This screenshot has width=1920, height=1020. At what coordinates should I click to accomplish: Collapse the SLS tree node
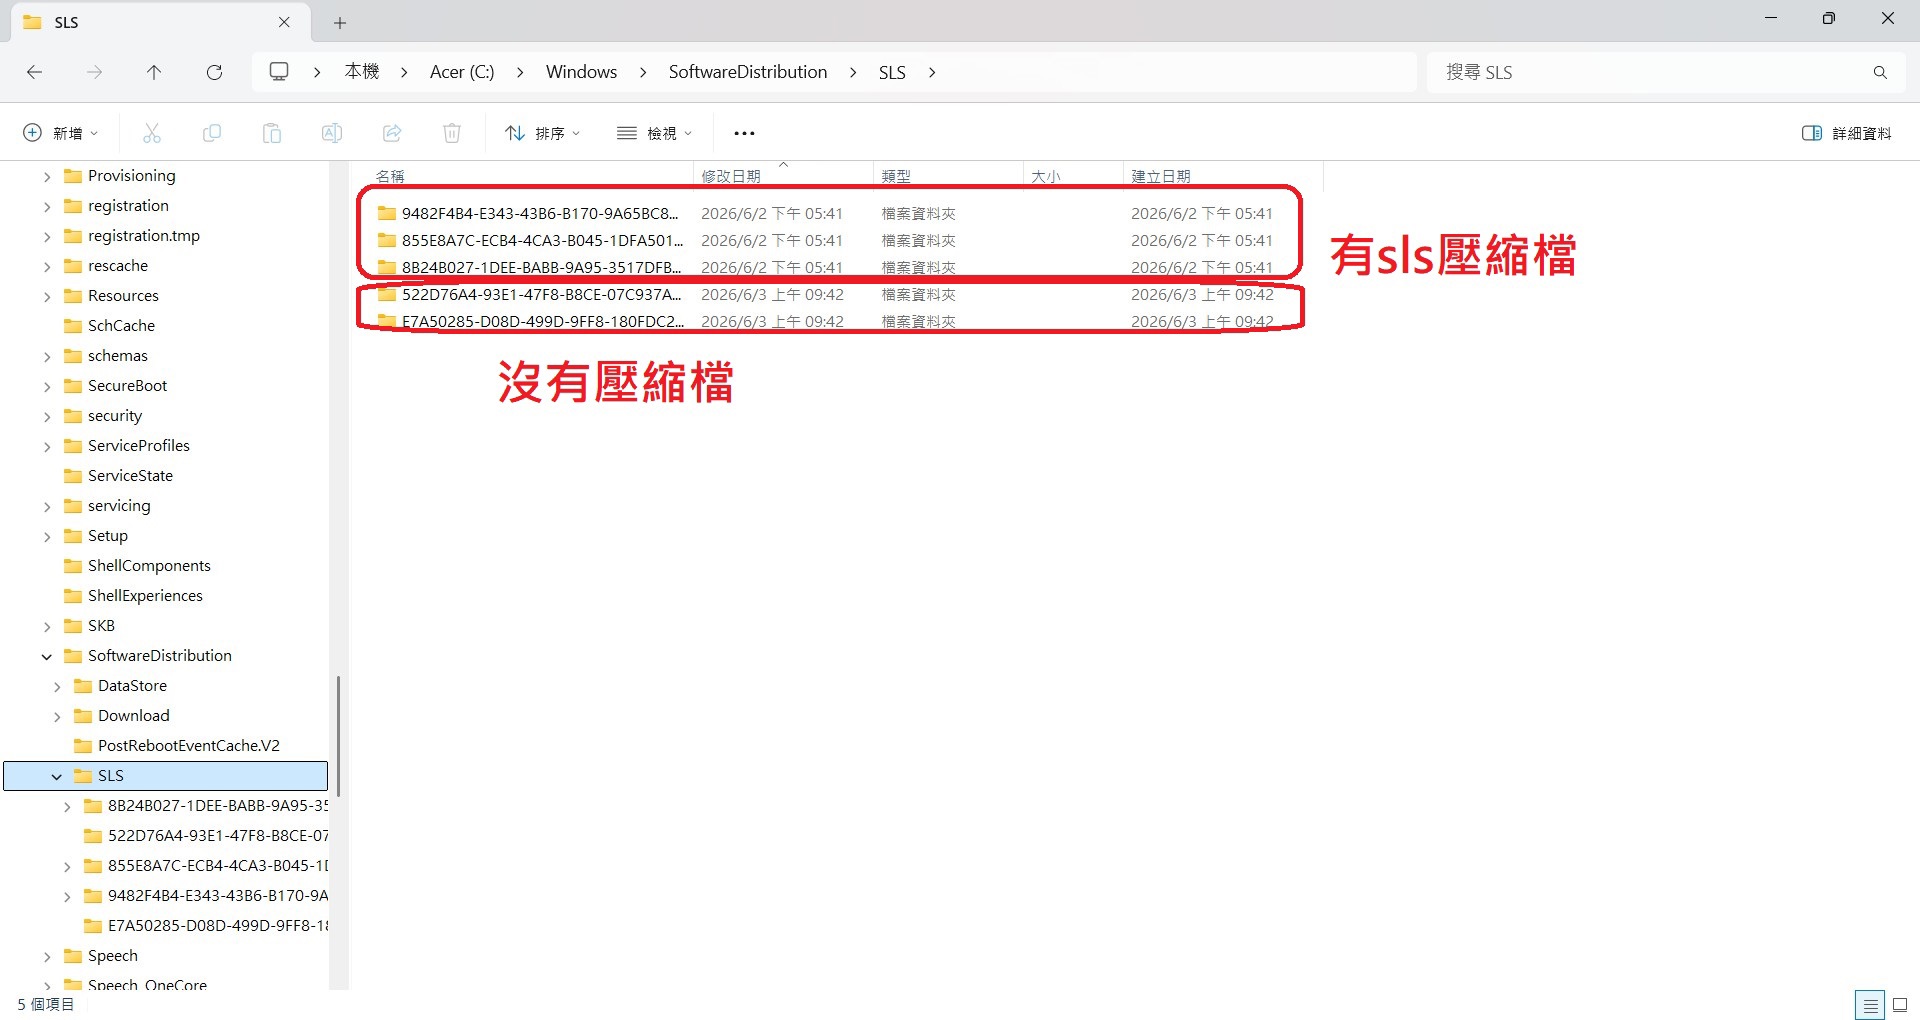pos(57,776)
